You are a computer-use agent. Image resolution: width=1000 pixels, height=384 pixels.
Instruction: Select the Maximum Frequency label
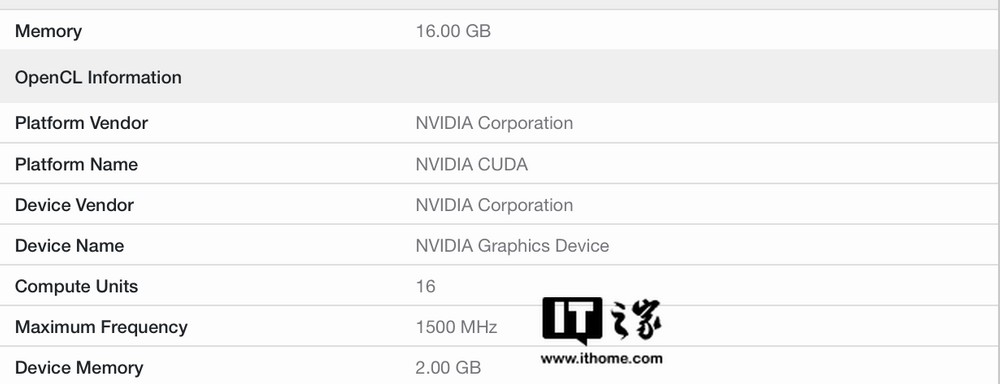pos(101,327)
